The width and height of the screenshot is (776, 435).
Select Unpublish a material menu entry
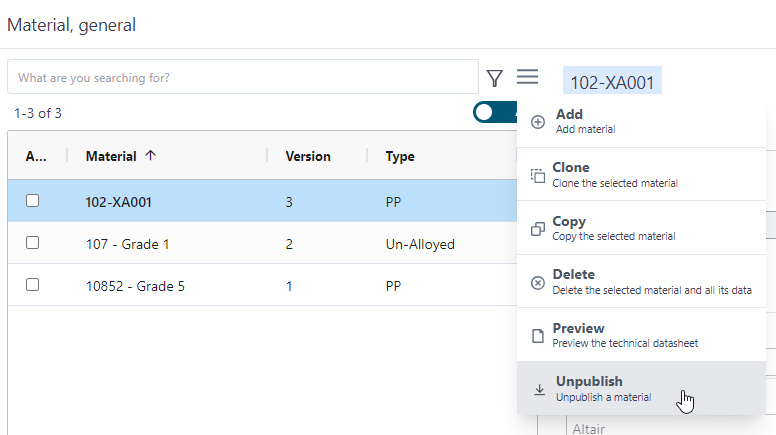click(641, 388)
